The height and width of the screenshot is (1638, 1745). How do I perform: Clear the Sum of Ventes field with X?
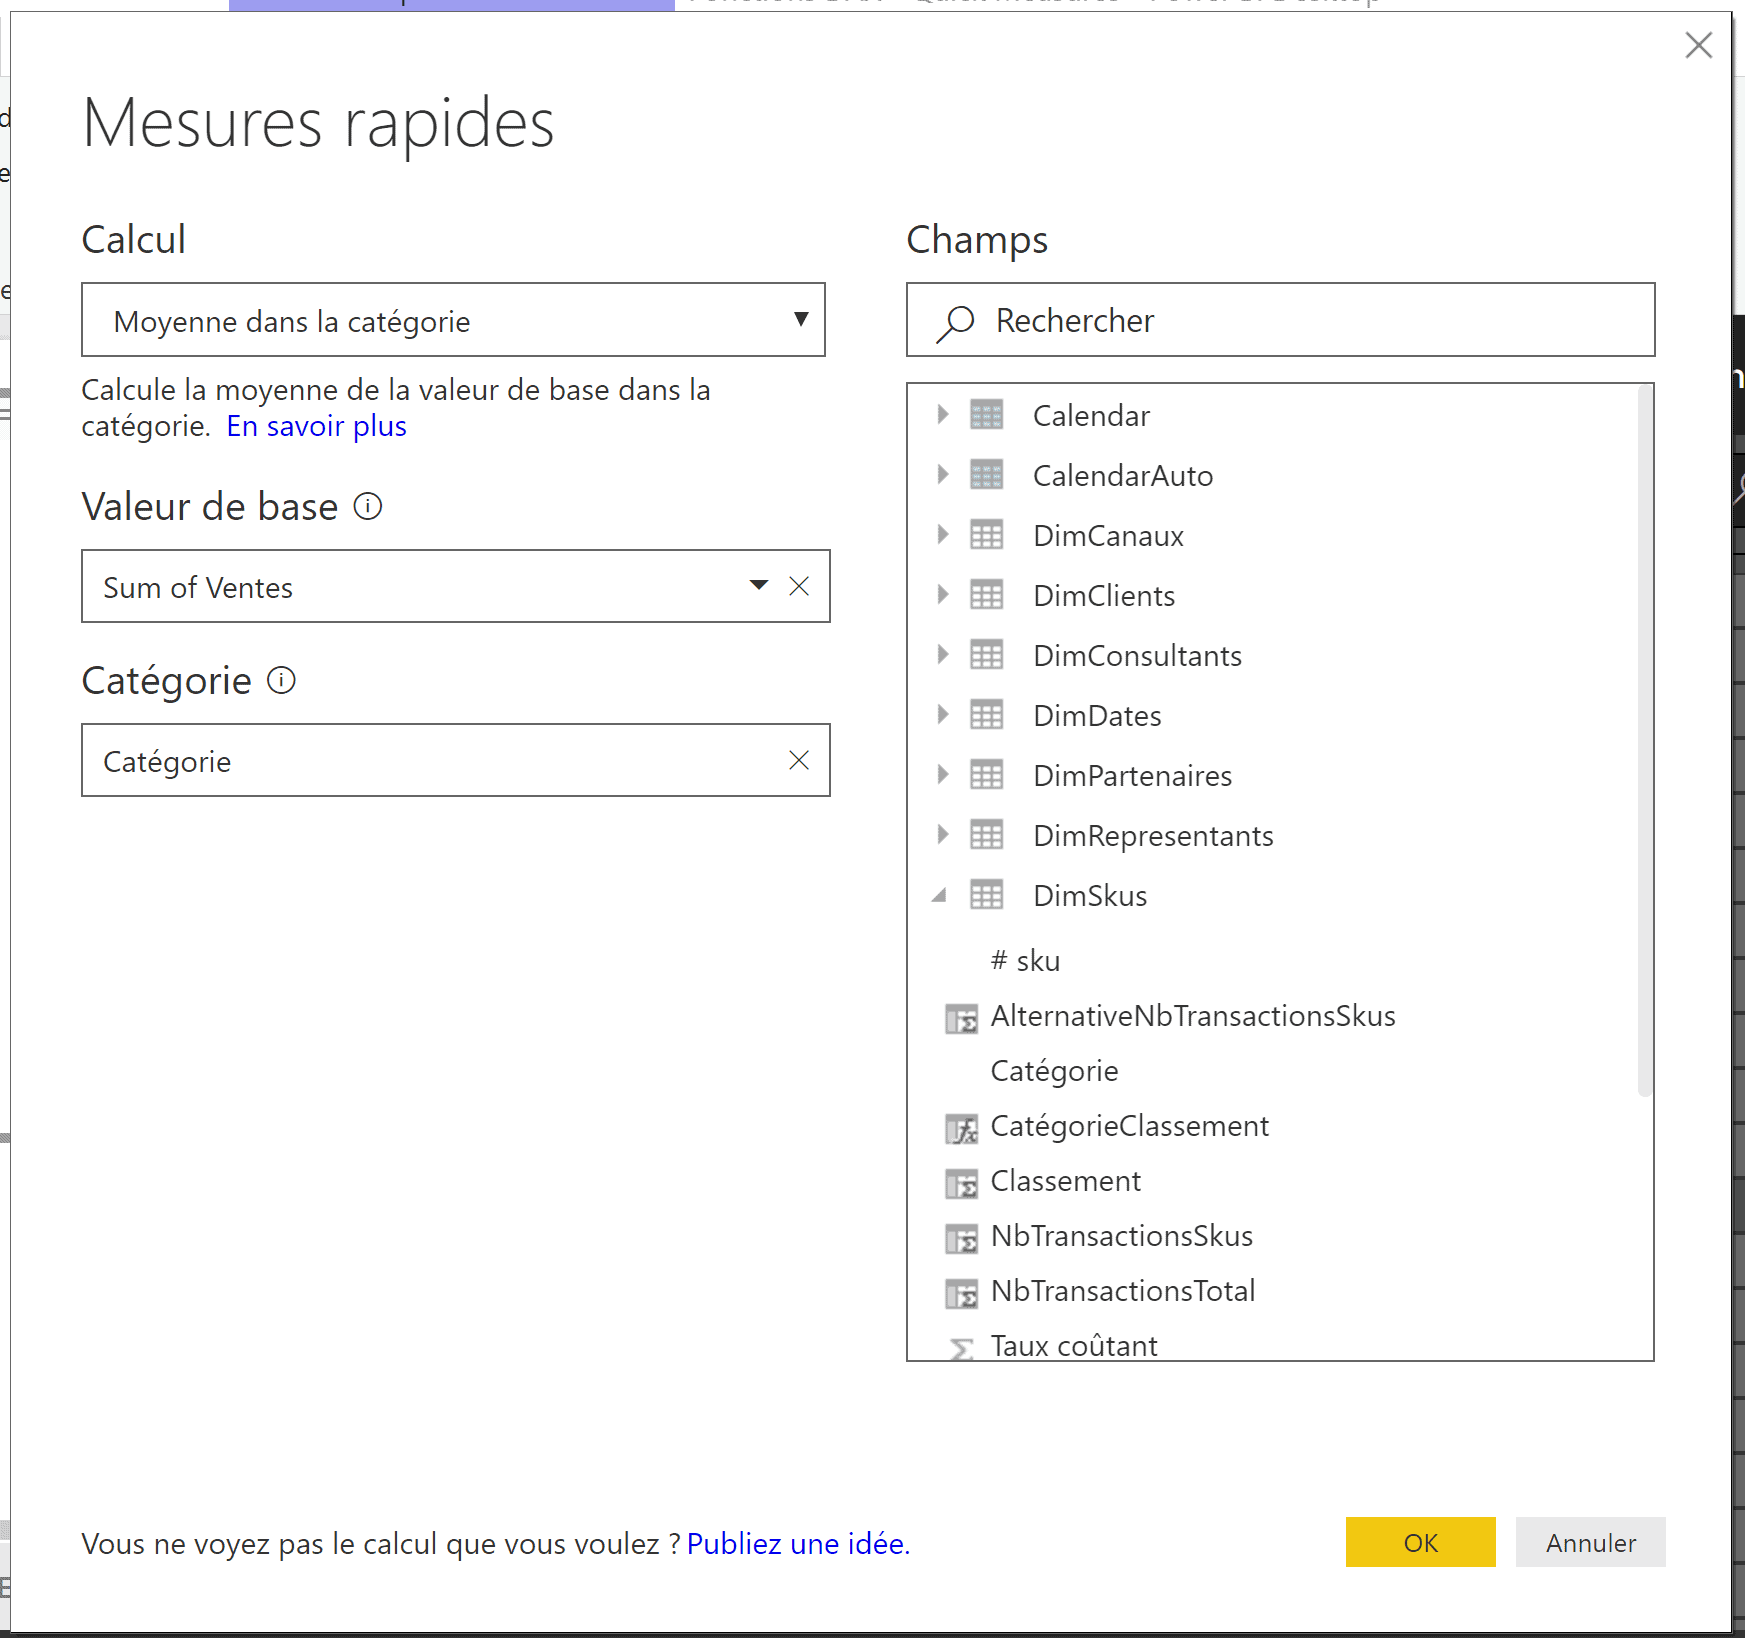798,587
